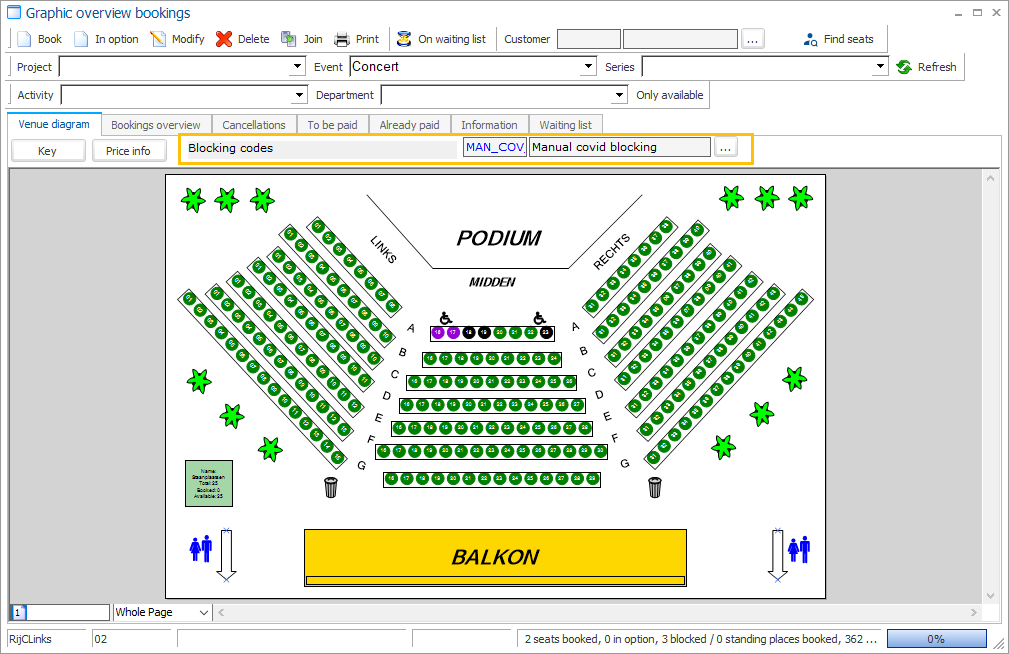Open the Event dropdown showing Concert

click(588, 67)
